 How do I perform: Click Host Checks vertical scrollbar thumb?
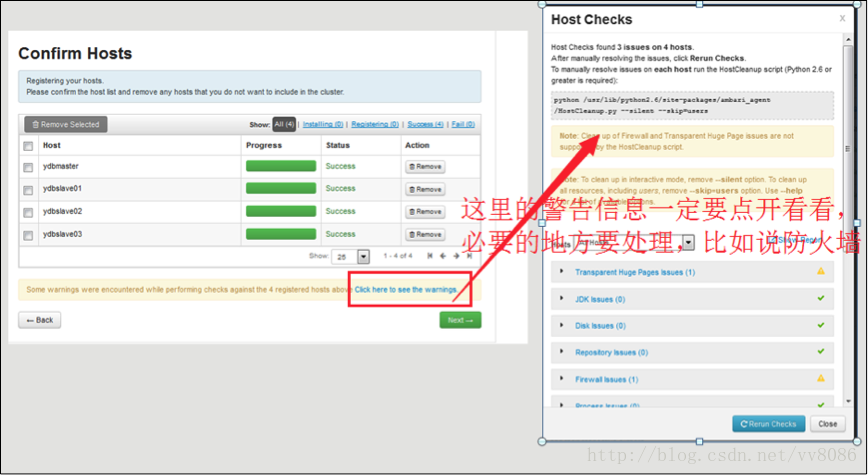pyautogui.click(x=848, y=148)
